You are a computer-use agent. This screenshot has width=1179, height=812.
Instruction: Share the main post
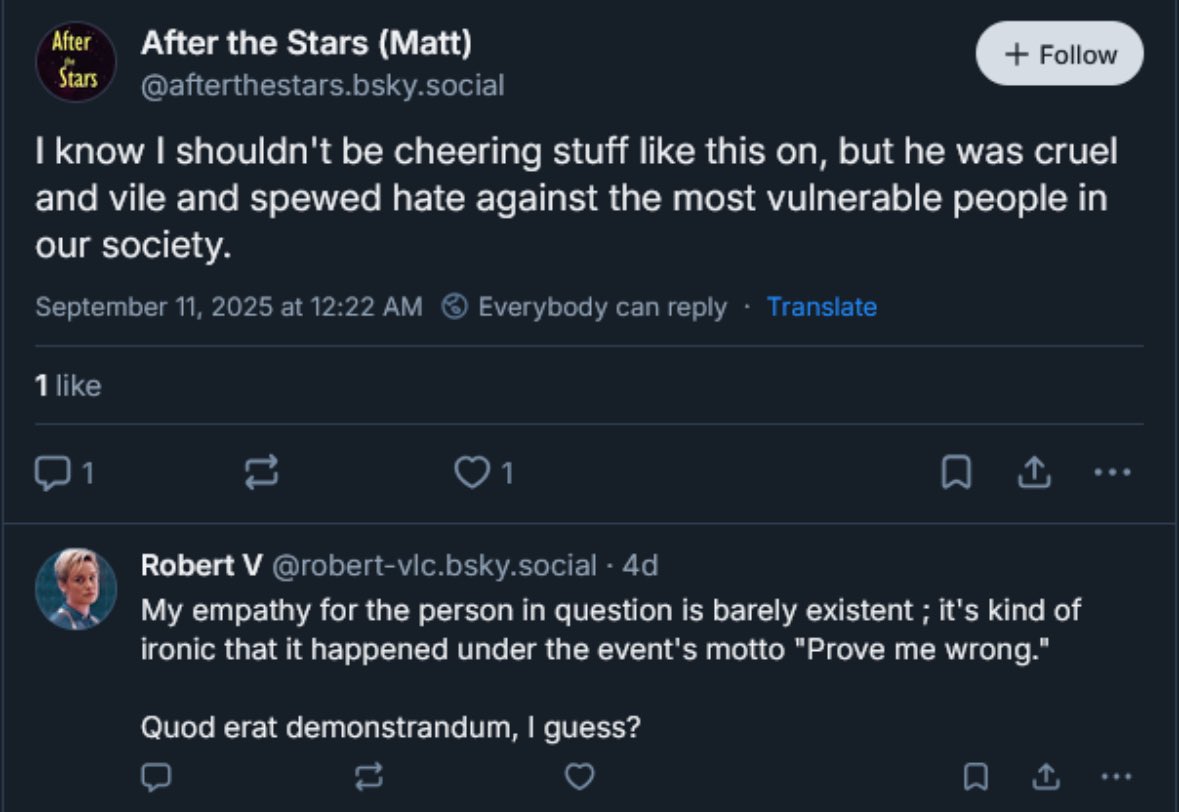click(1034, 473)
